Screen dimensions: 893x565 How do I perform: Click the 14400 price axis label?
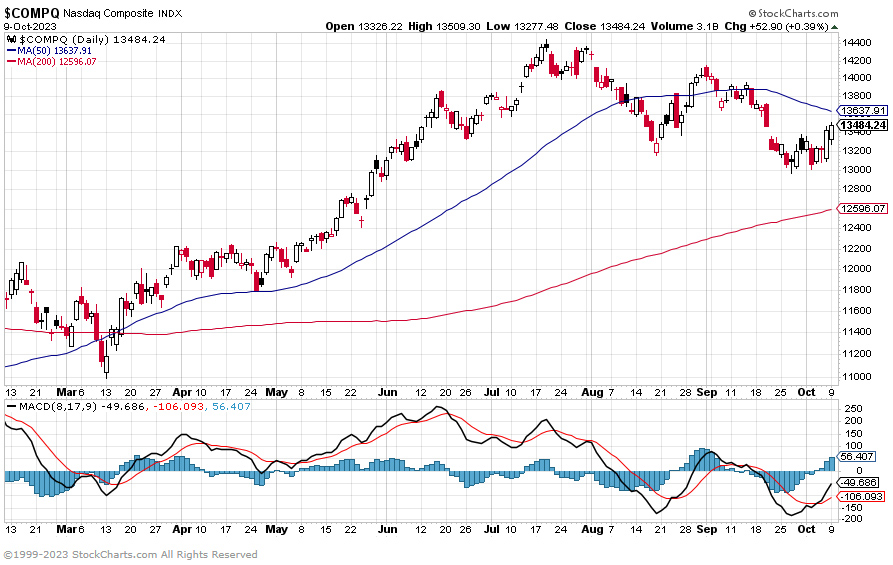pyautogui.click(x=856, y=43)
